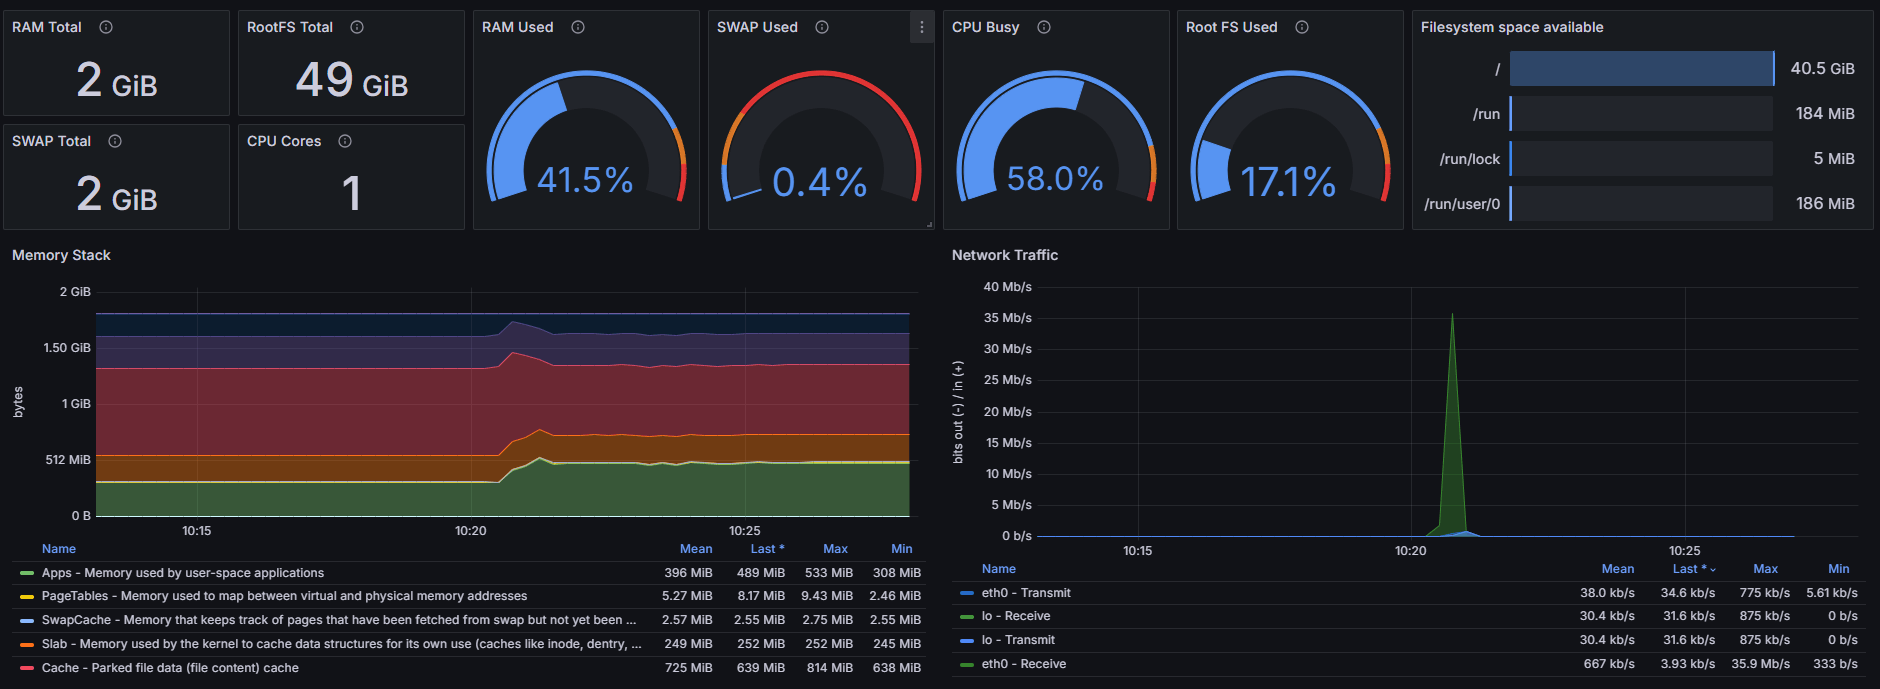1880x689 pixels.
Task: Sort Memory Stack legend by Last column
Action: (x=766, y=549)
